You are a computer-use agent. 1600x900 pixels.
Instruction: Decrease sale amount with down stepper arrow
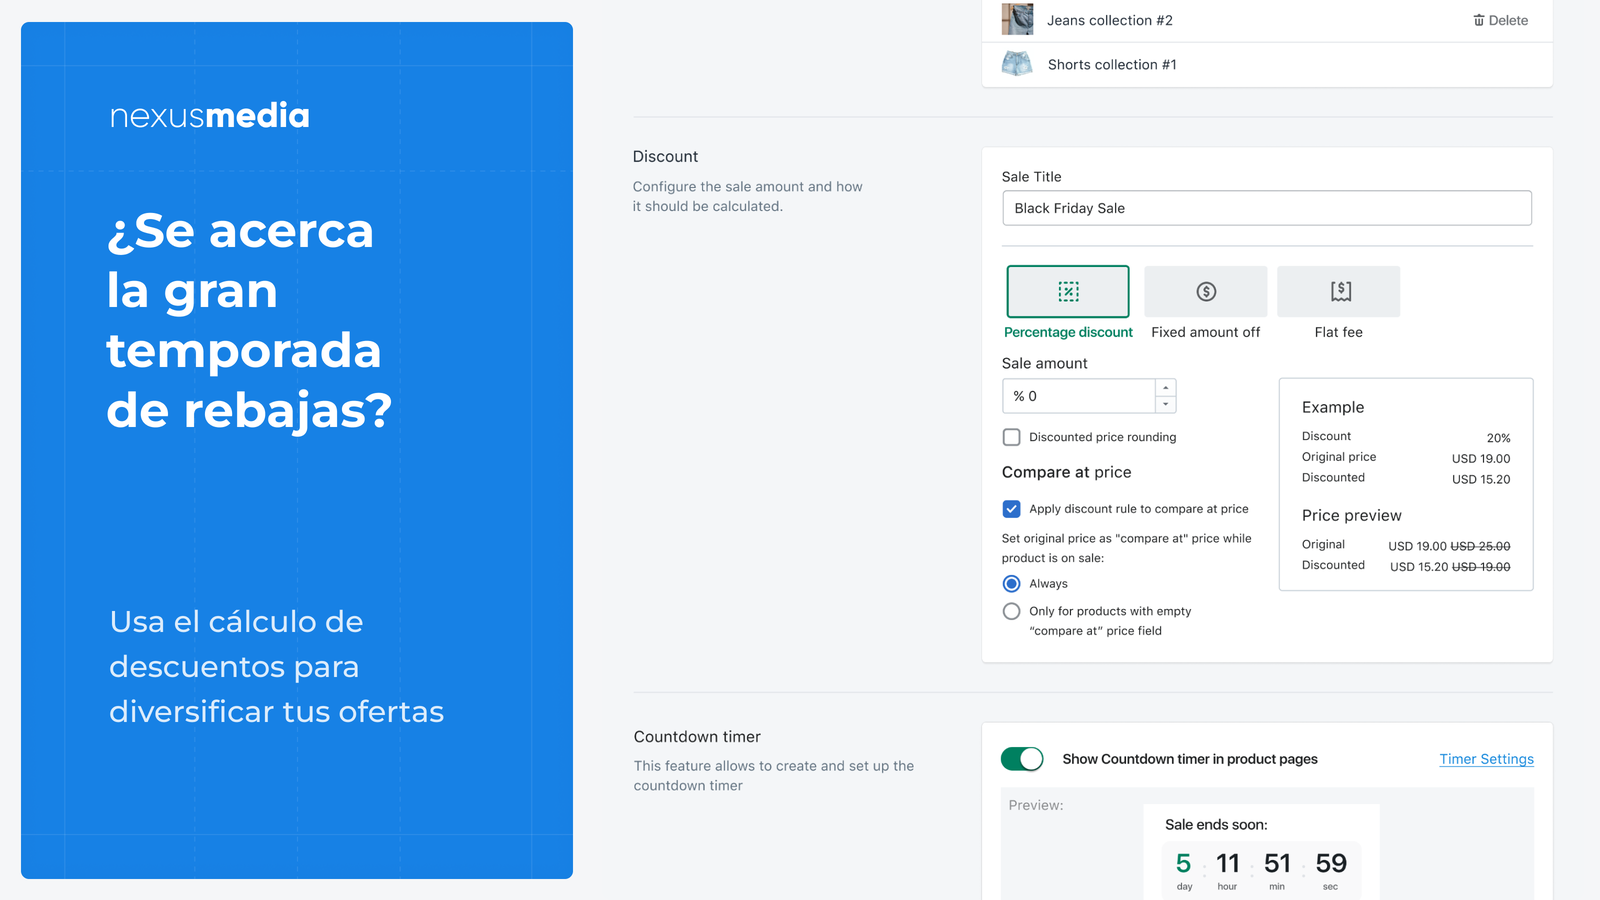(1166, 404)
